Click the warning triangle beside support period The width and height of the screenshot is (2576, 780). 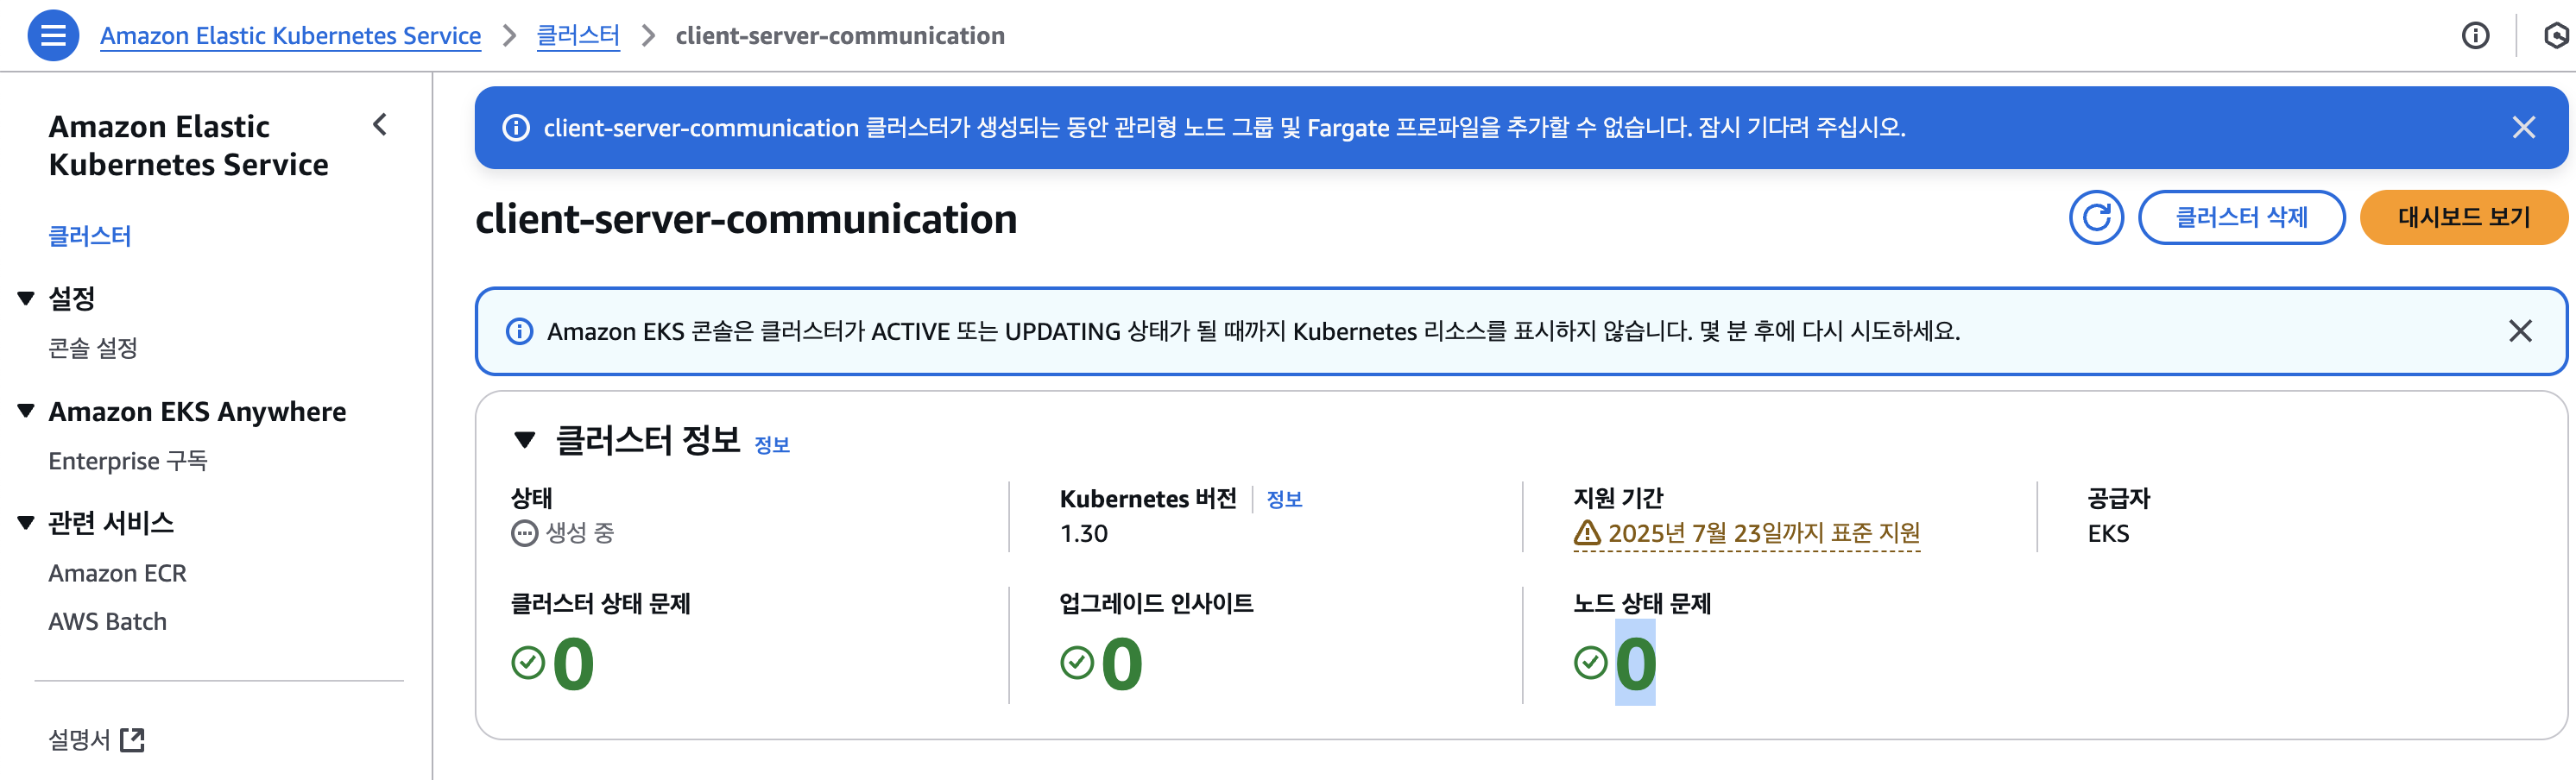pyautogui.click(x=1587, y=533)
